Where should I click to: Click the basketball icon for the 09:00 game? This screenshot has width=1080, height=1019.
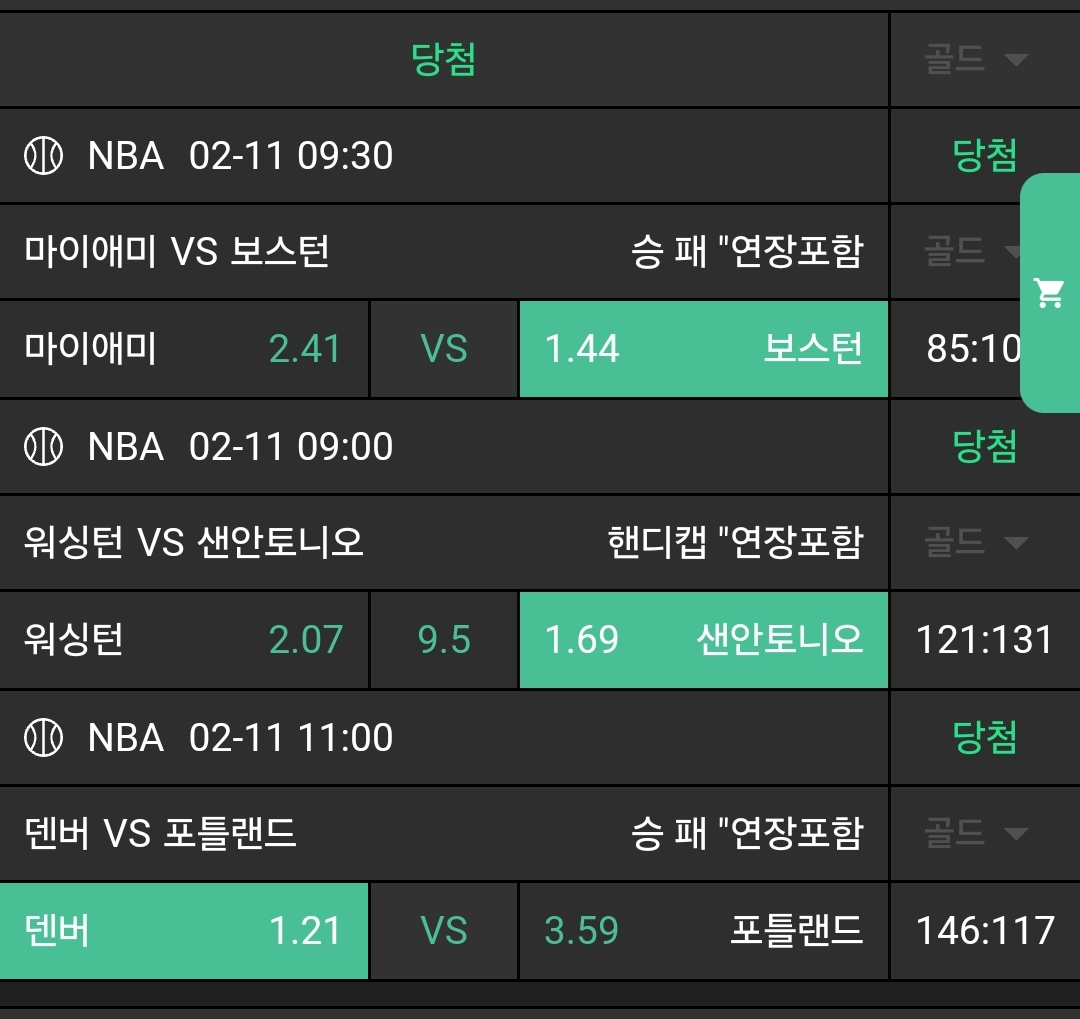(x=43, y=446)
